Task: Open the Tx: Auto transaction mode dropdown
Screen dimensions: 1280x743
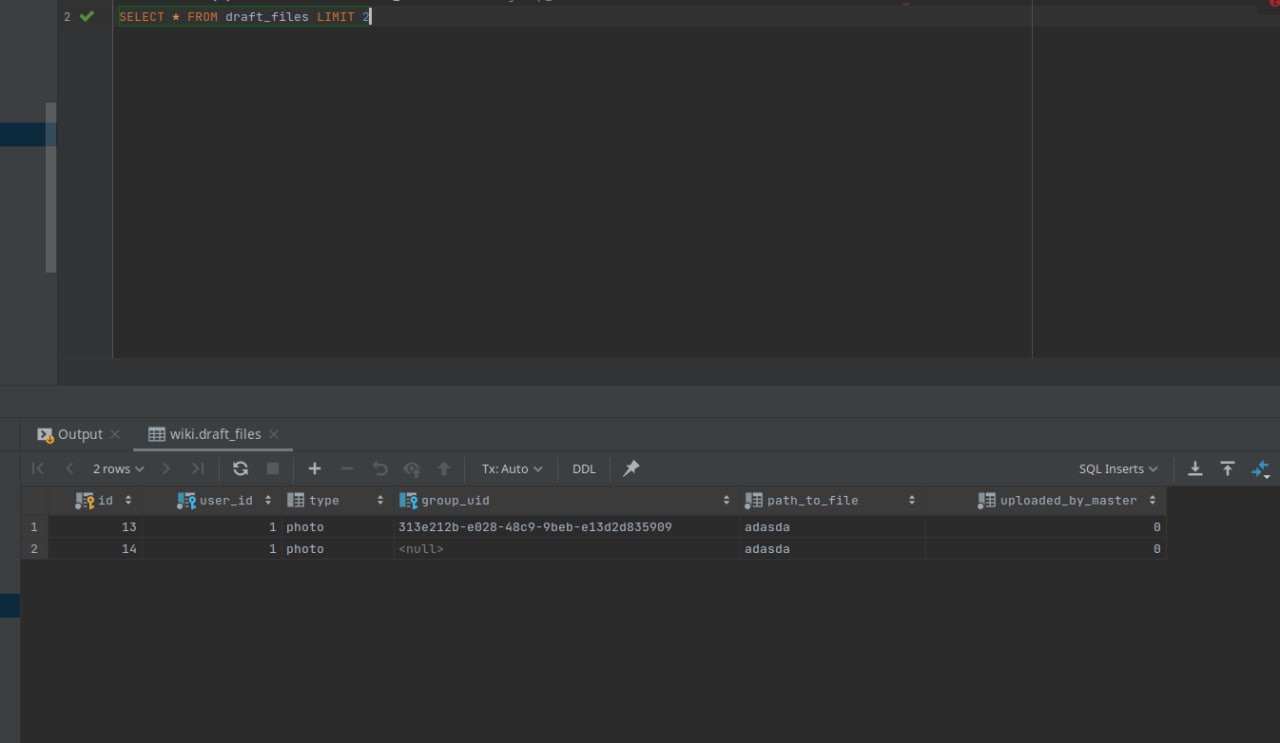Action: pyautogui.click(x=512, y=469)
